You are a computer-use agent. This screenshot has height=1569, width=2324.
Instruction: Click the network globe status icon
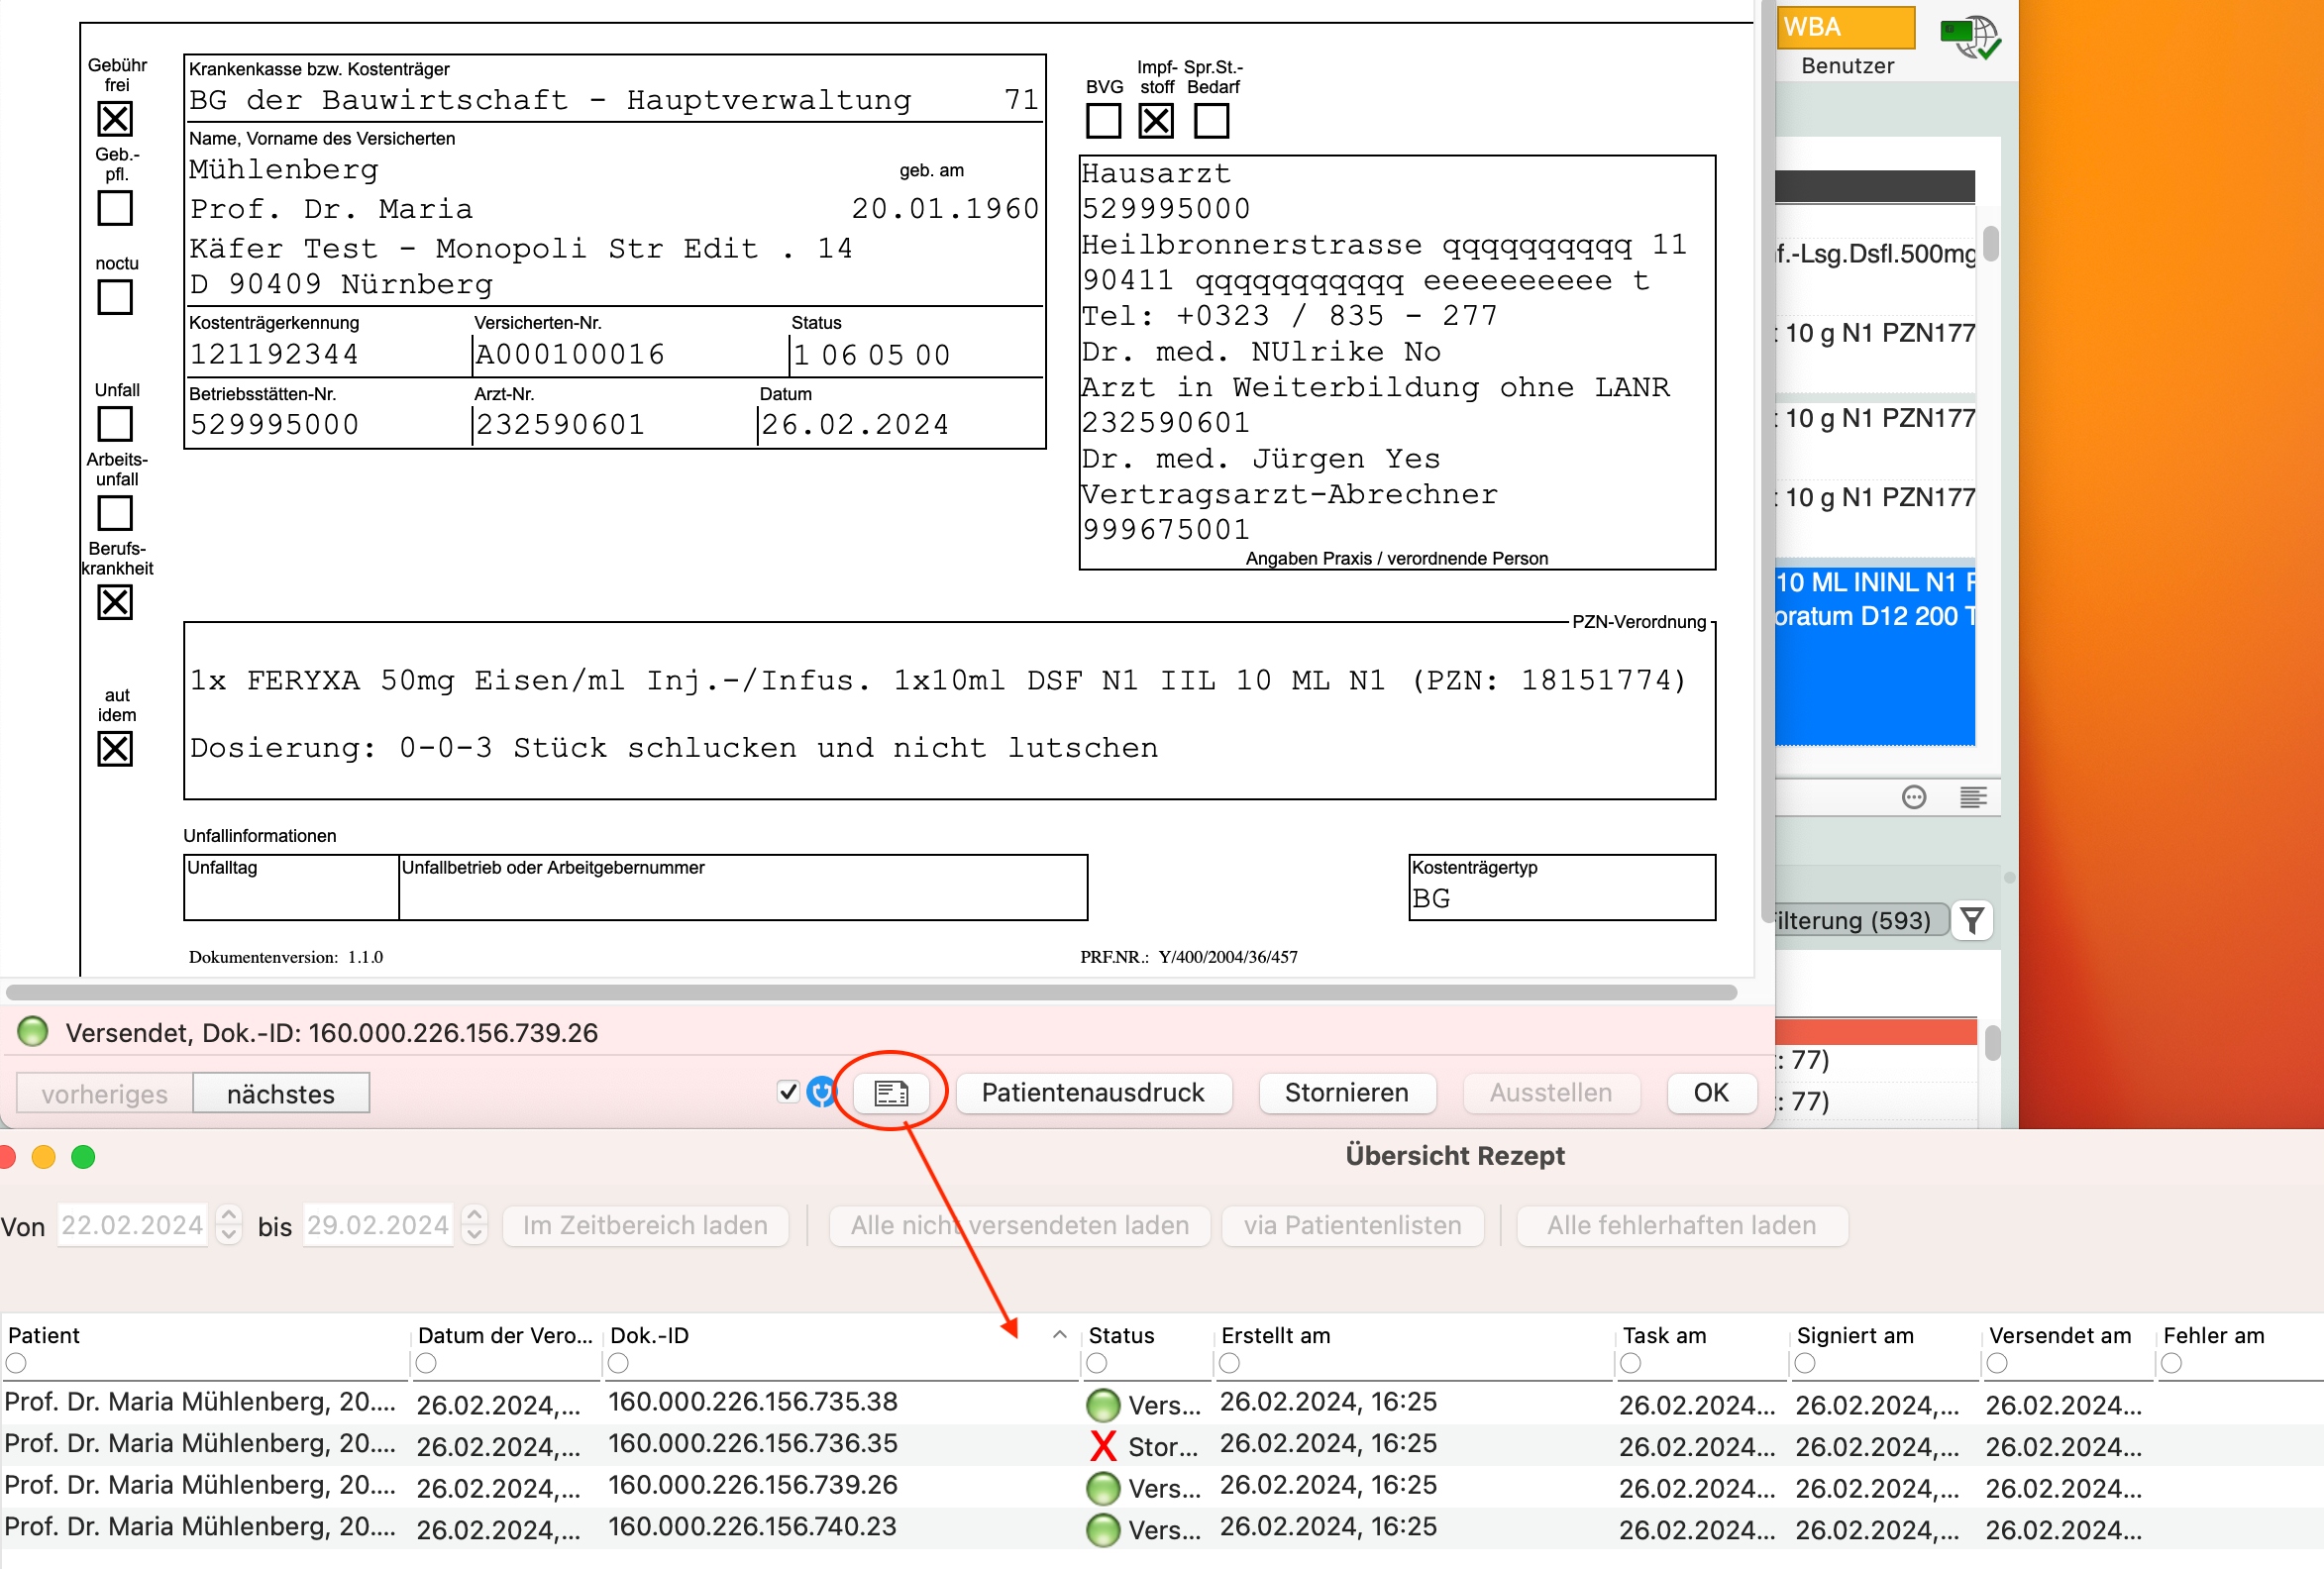[x=1969, y=38]
